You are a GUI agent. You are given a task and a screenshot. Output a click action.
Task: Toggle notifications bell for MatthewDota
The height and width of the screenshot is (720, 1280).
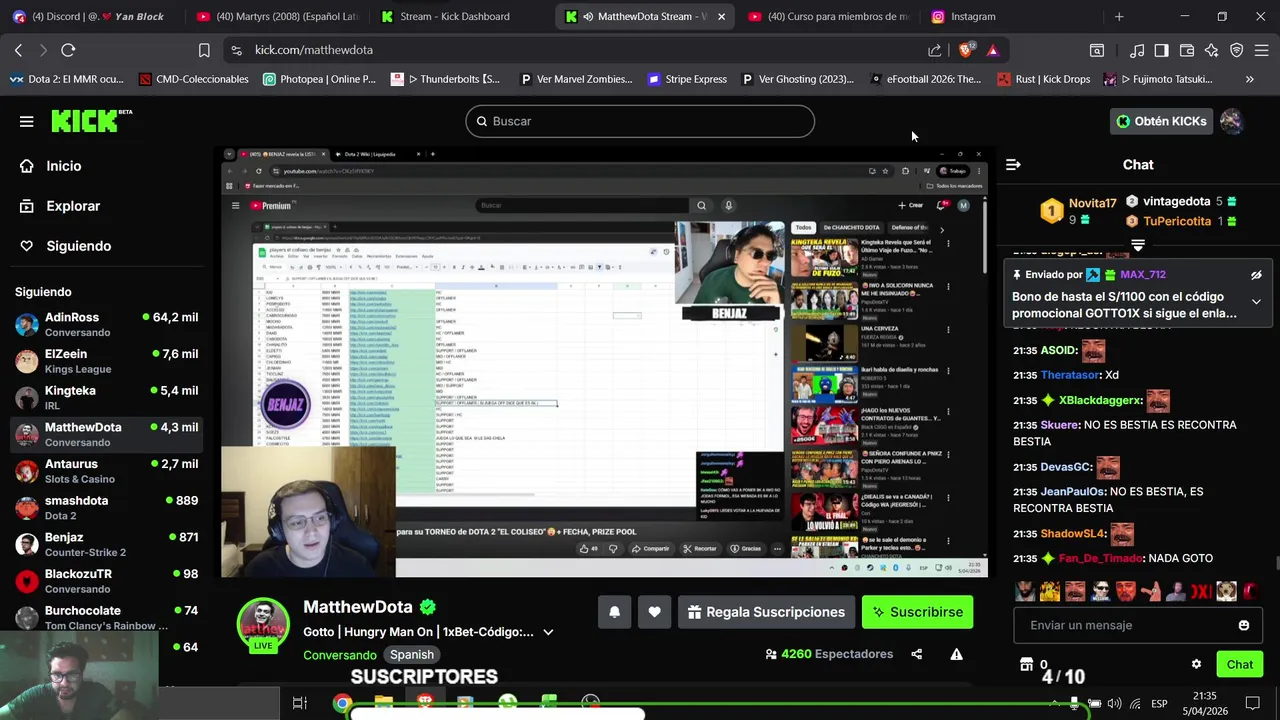pos(615,612)
